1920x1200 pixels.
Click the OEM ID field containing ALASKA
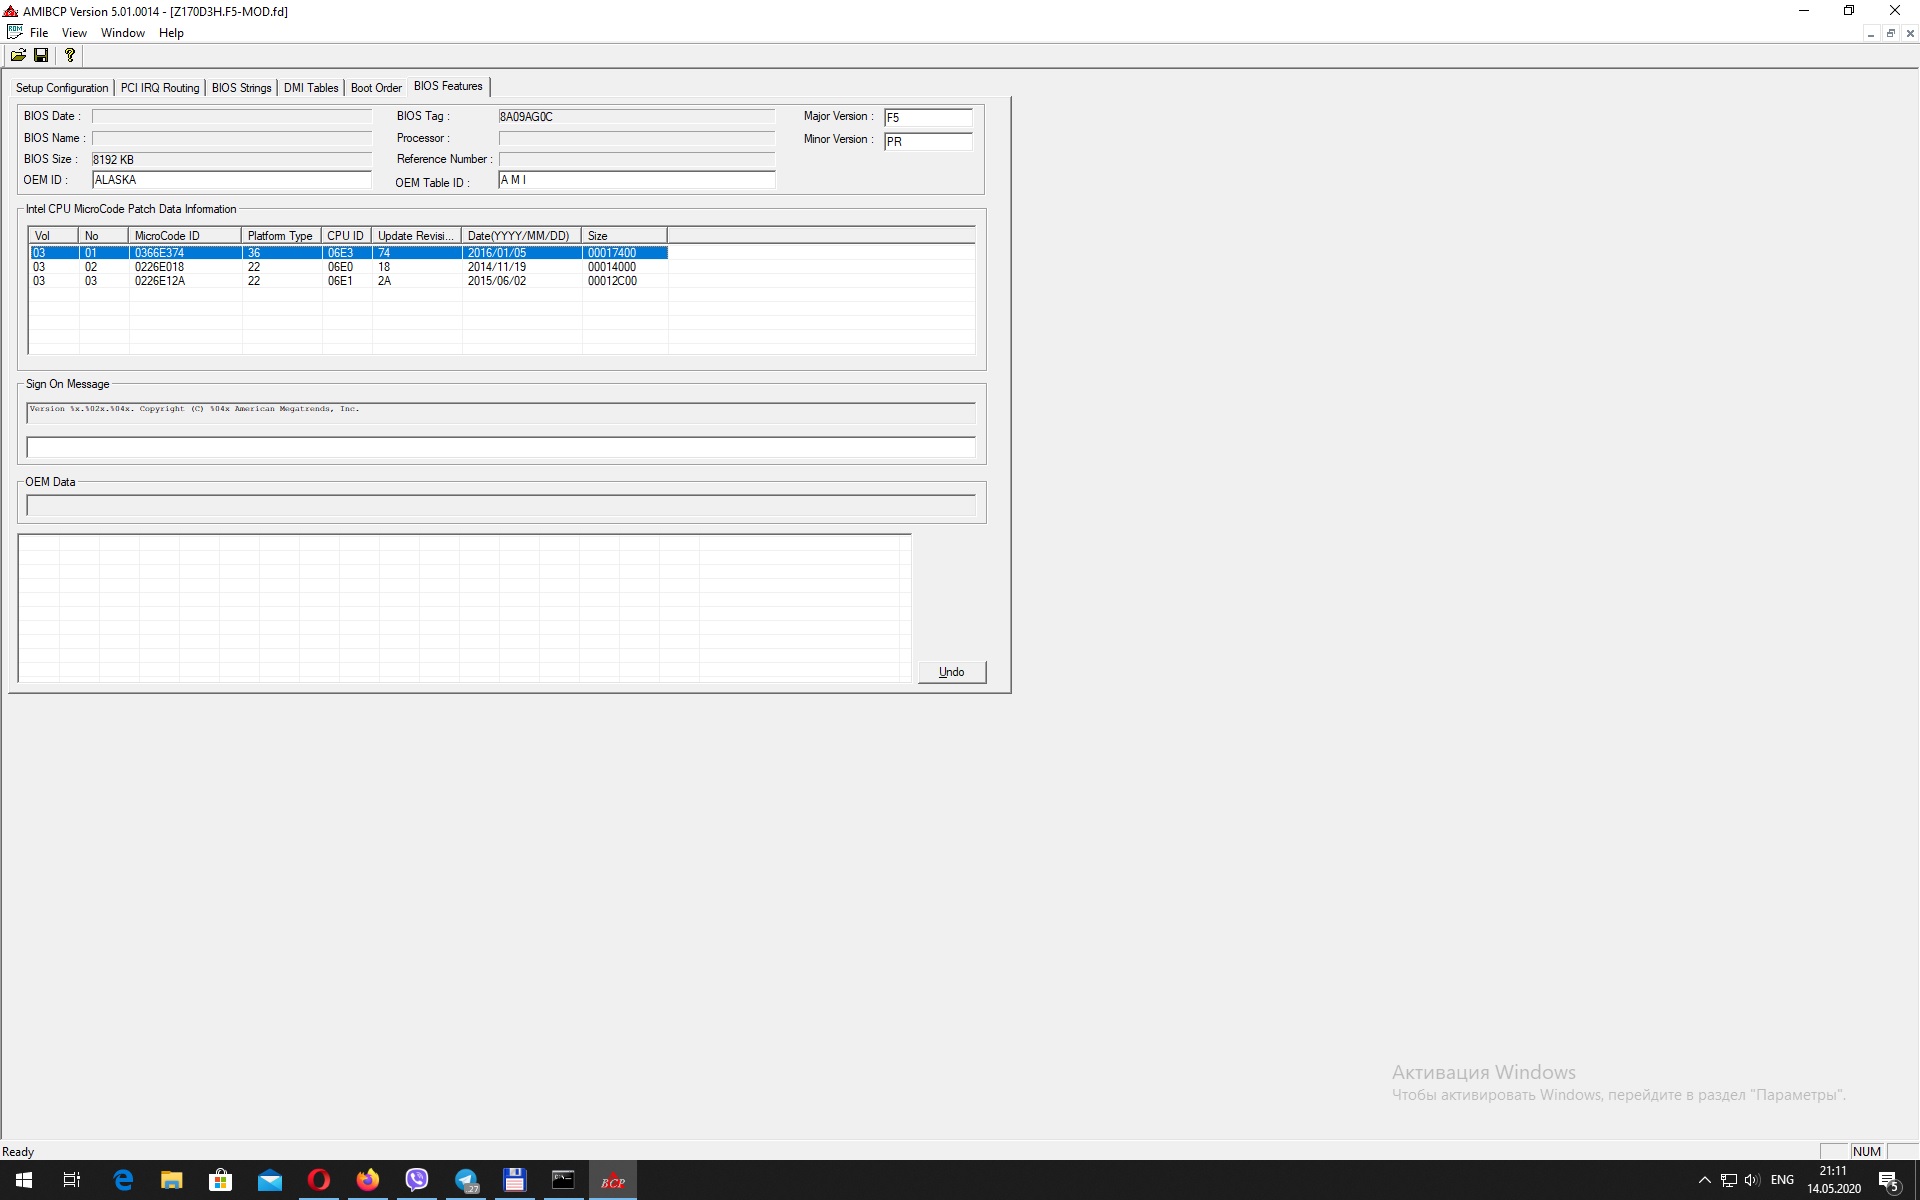pos(231,180)
